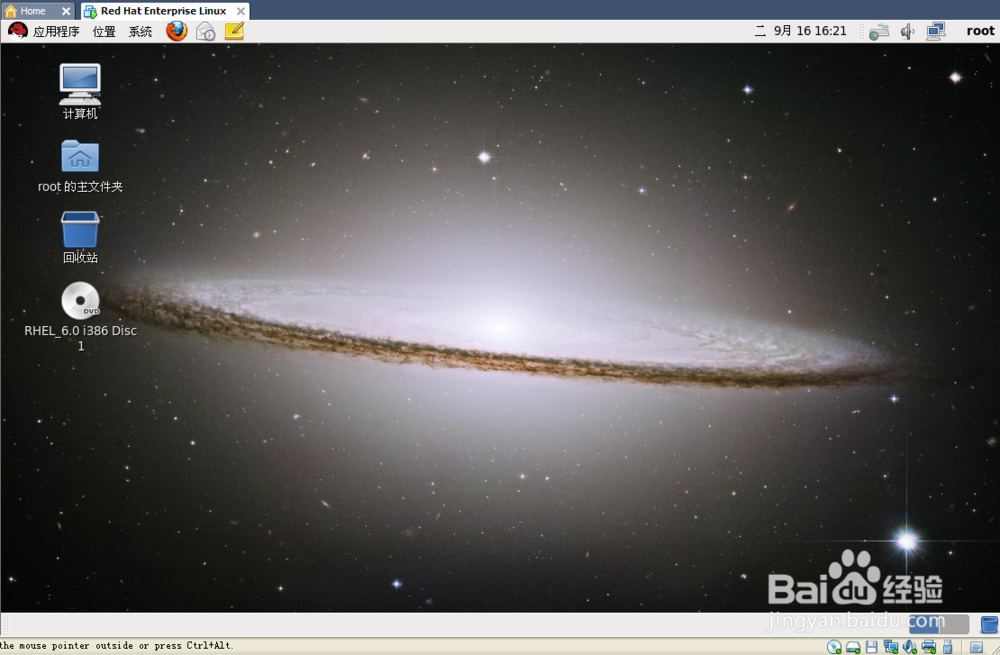Click VMware CD/DVD device status icon

click(x=834, y=647)
